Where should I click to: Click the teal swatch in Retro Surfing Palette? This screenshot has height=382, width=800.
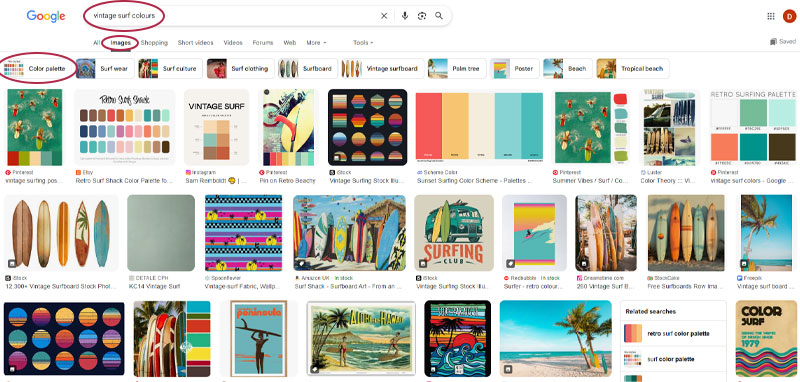(753, 146)
